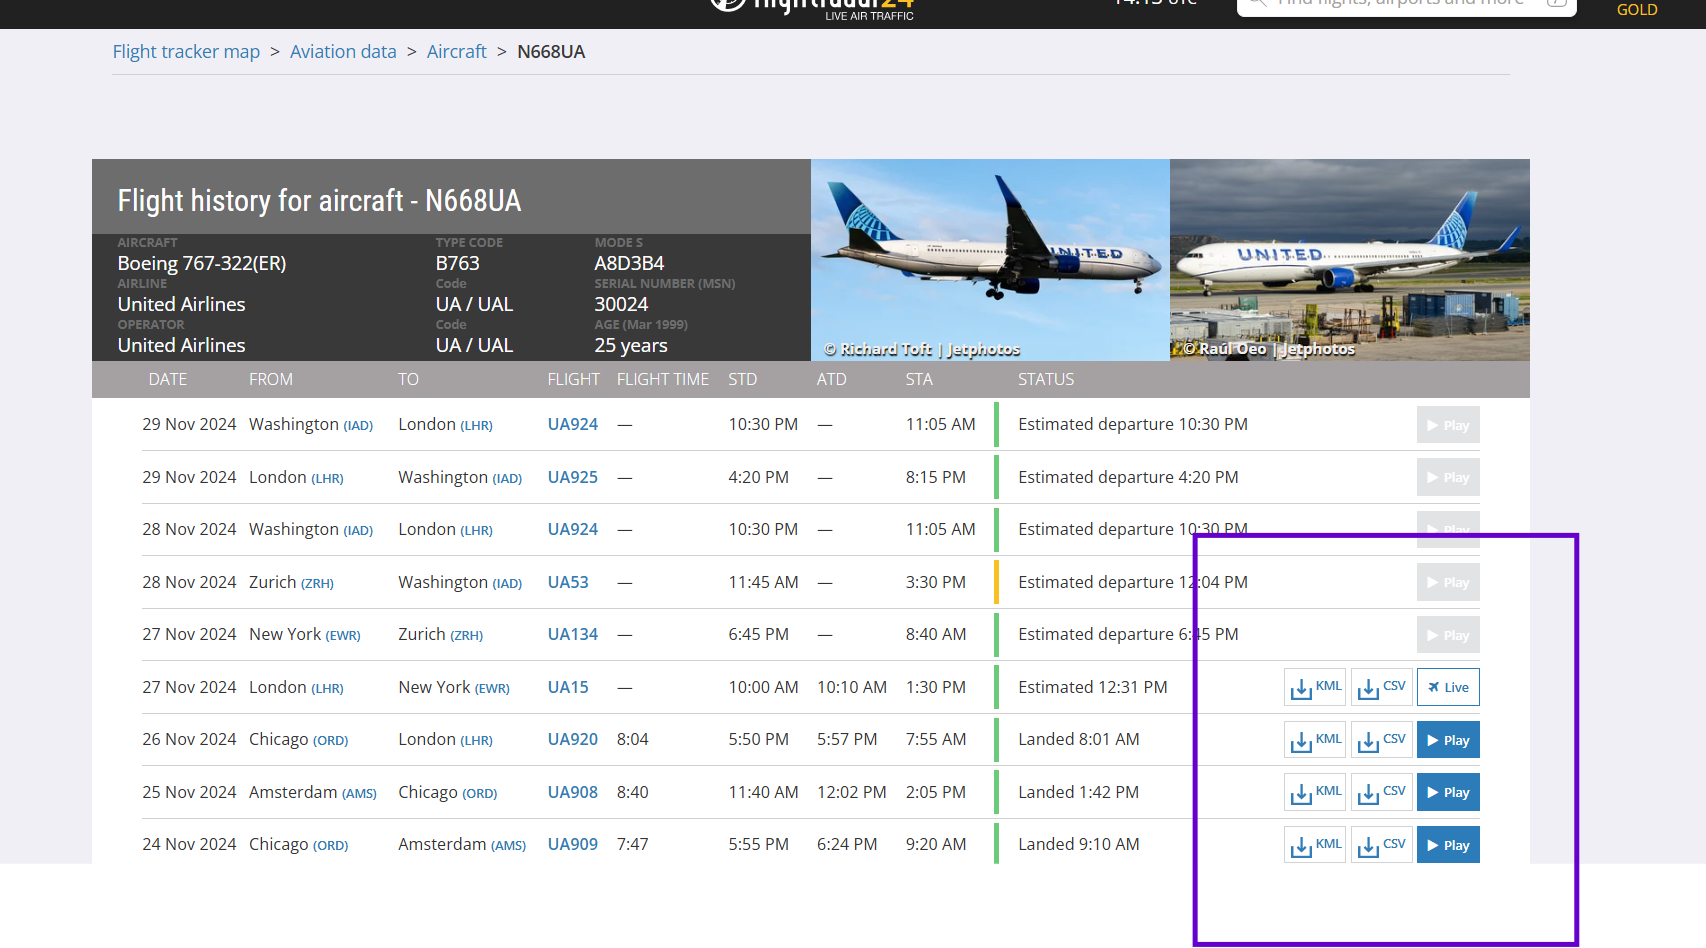Download CSV for flight UA15
1706x948 pixels.
(x=1381, y=687)
